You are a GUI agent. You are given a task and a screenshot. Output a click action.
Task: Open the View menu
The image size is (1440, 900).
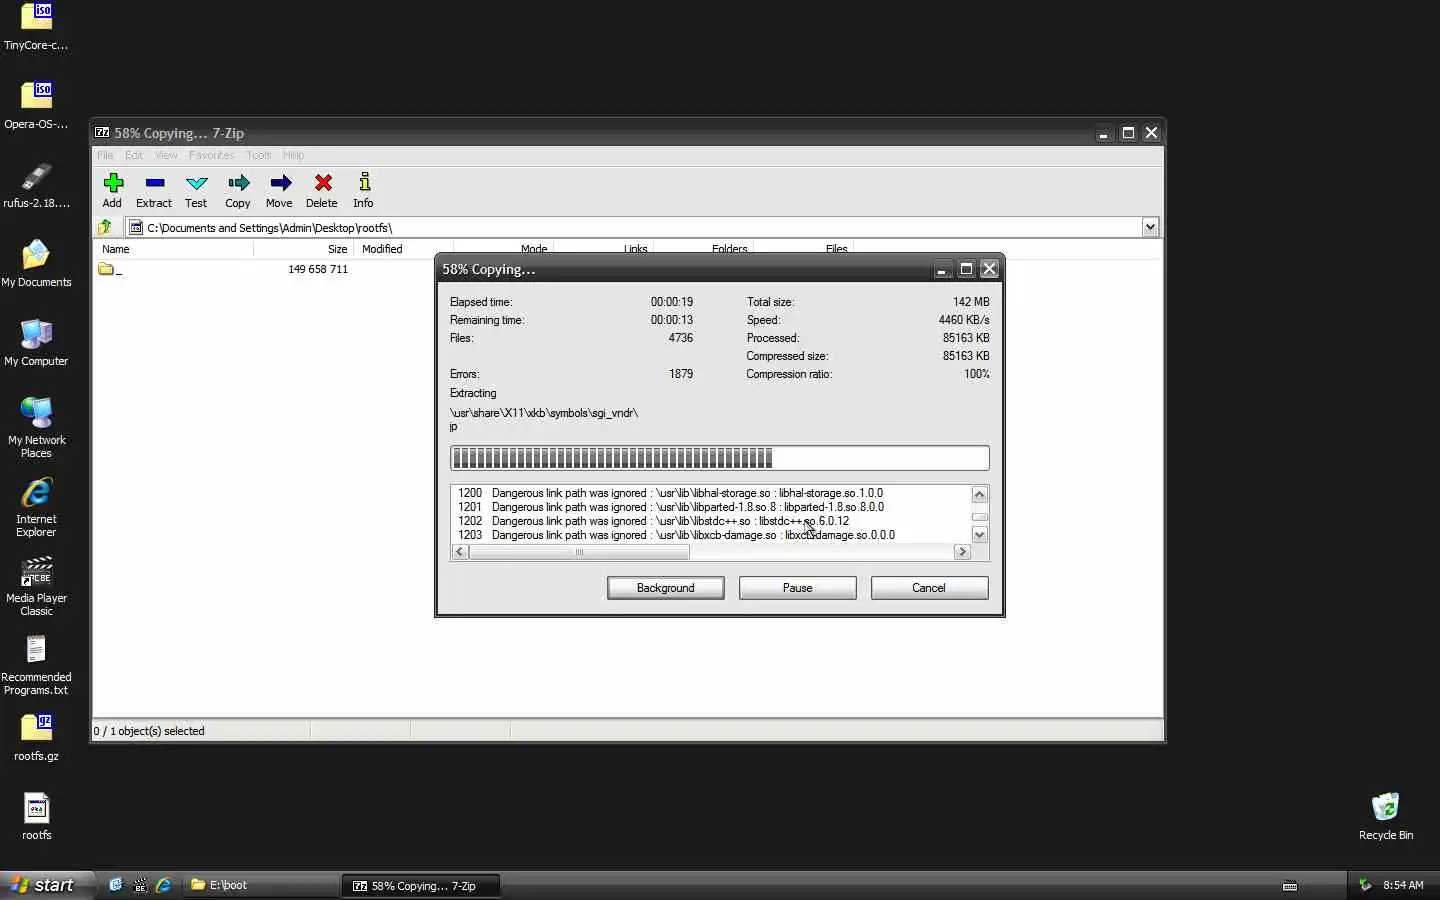[x=166, y=155]
